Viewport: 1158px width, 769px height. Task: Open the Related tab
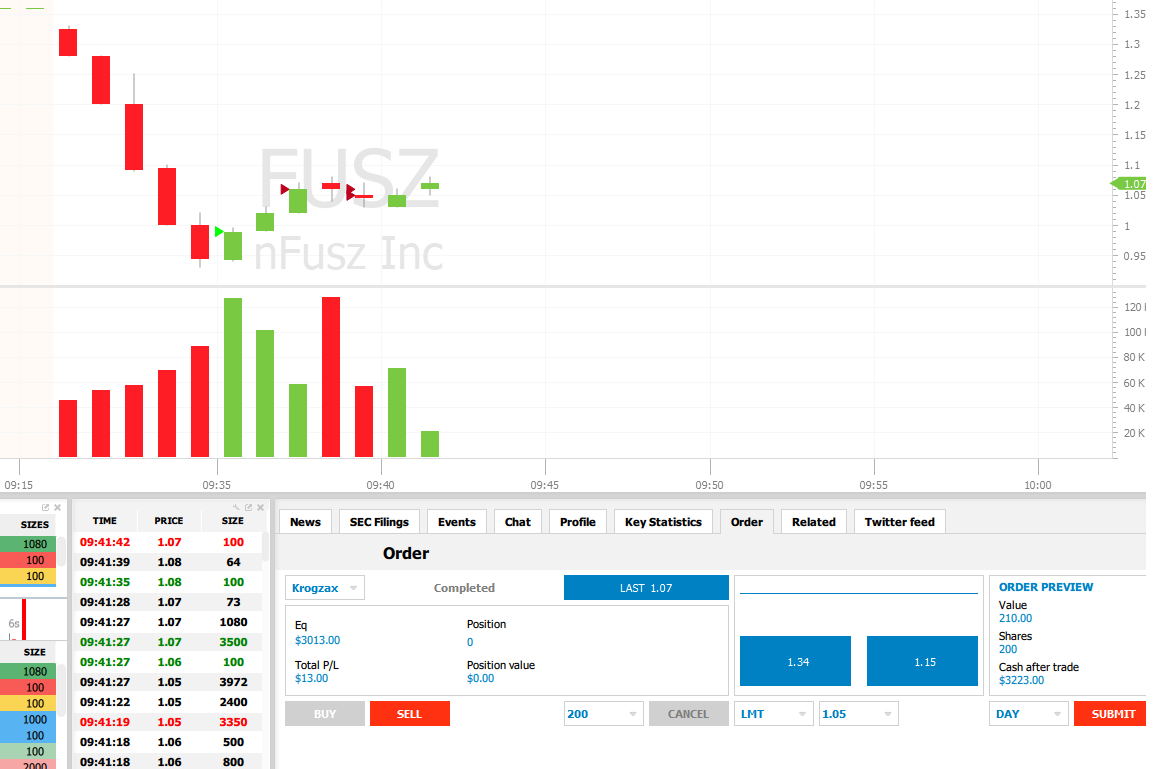pyautogui.click(x=814, y=522)
